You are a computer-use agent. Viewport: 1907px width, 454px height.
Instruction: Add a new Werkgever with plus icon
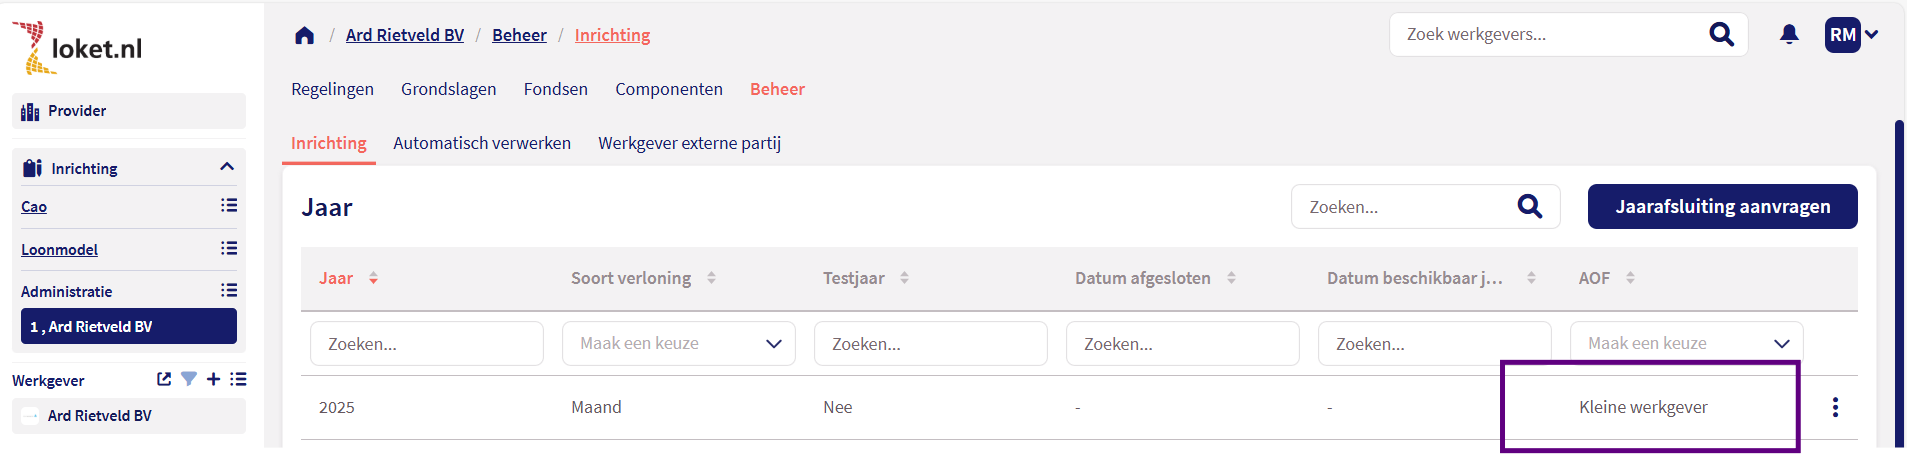point(213,379)
